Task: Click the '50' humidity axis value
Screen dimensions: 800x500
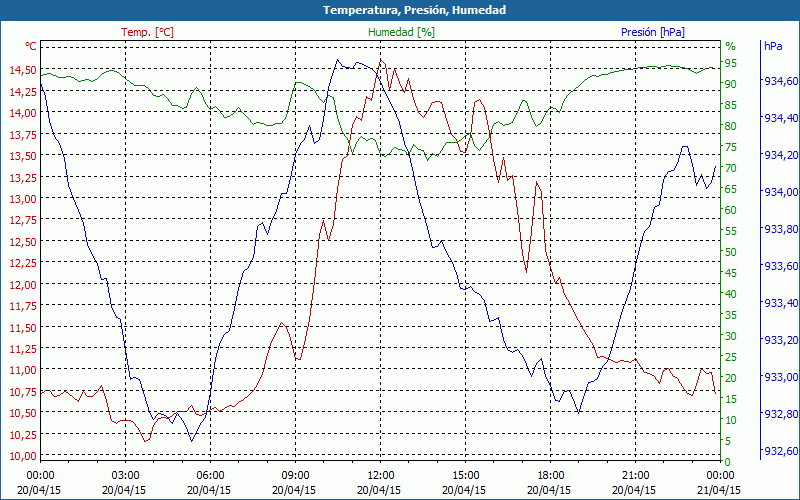Action: click(731, 252)
